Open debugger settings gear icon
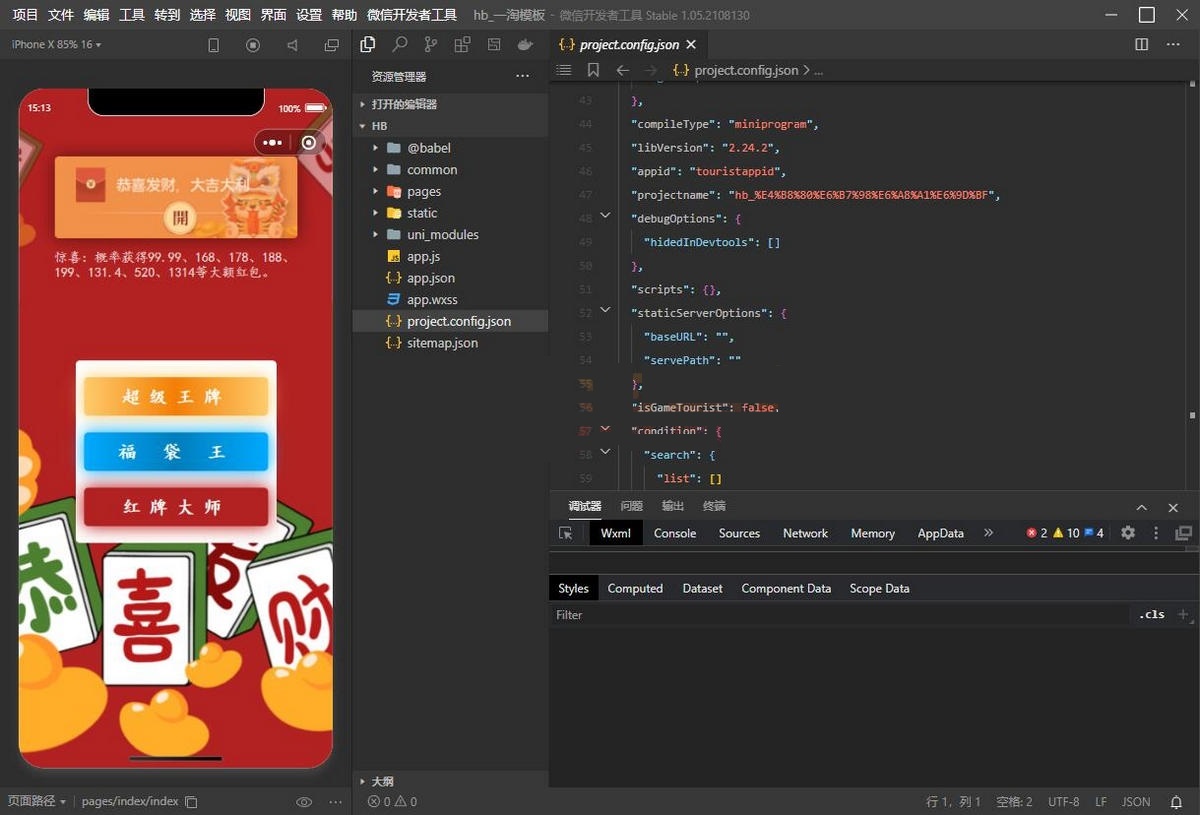 pos(1128,533)
